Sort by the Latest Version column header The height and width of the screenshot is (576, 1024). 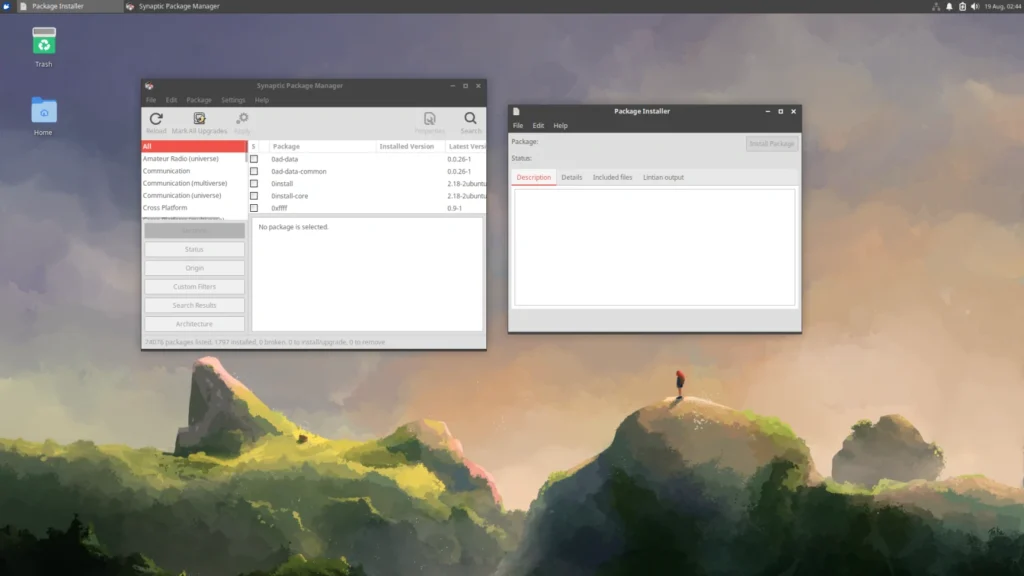tap(466, 146)
